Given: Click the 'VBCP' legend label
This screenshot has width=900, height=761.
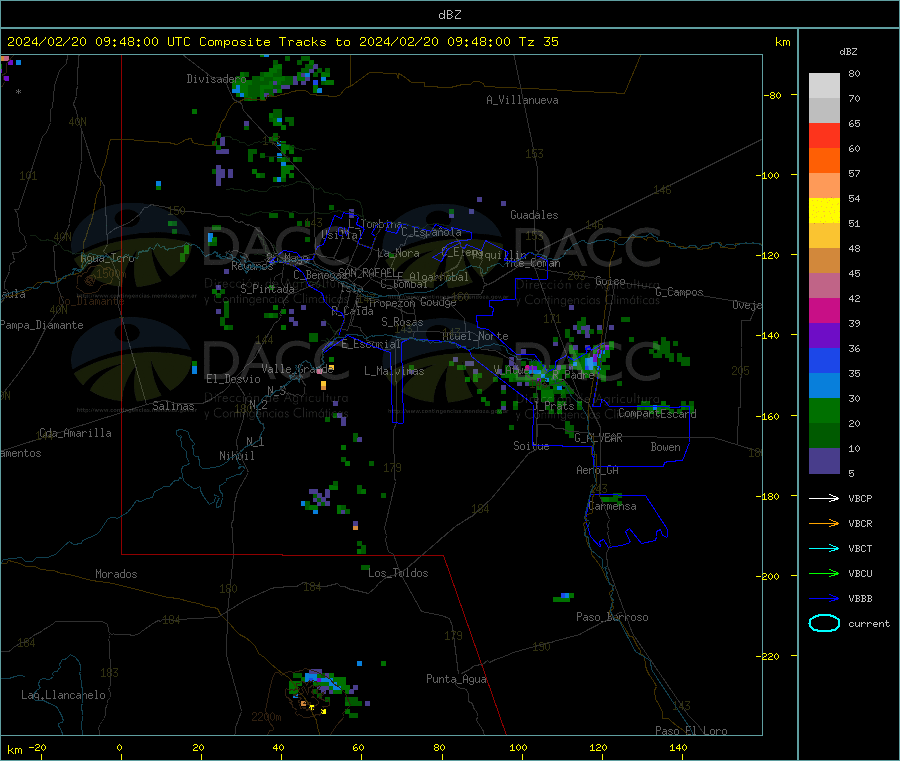Looking at the screenshot, I should (x=860, y=498).
